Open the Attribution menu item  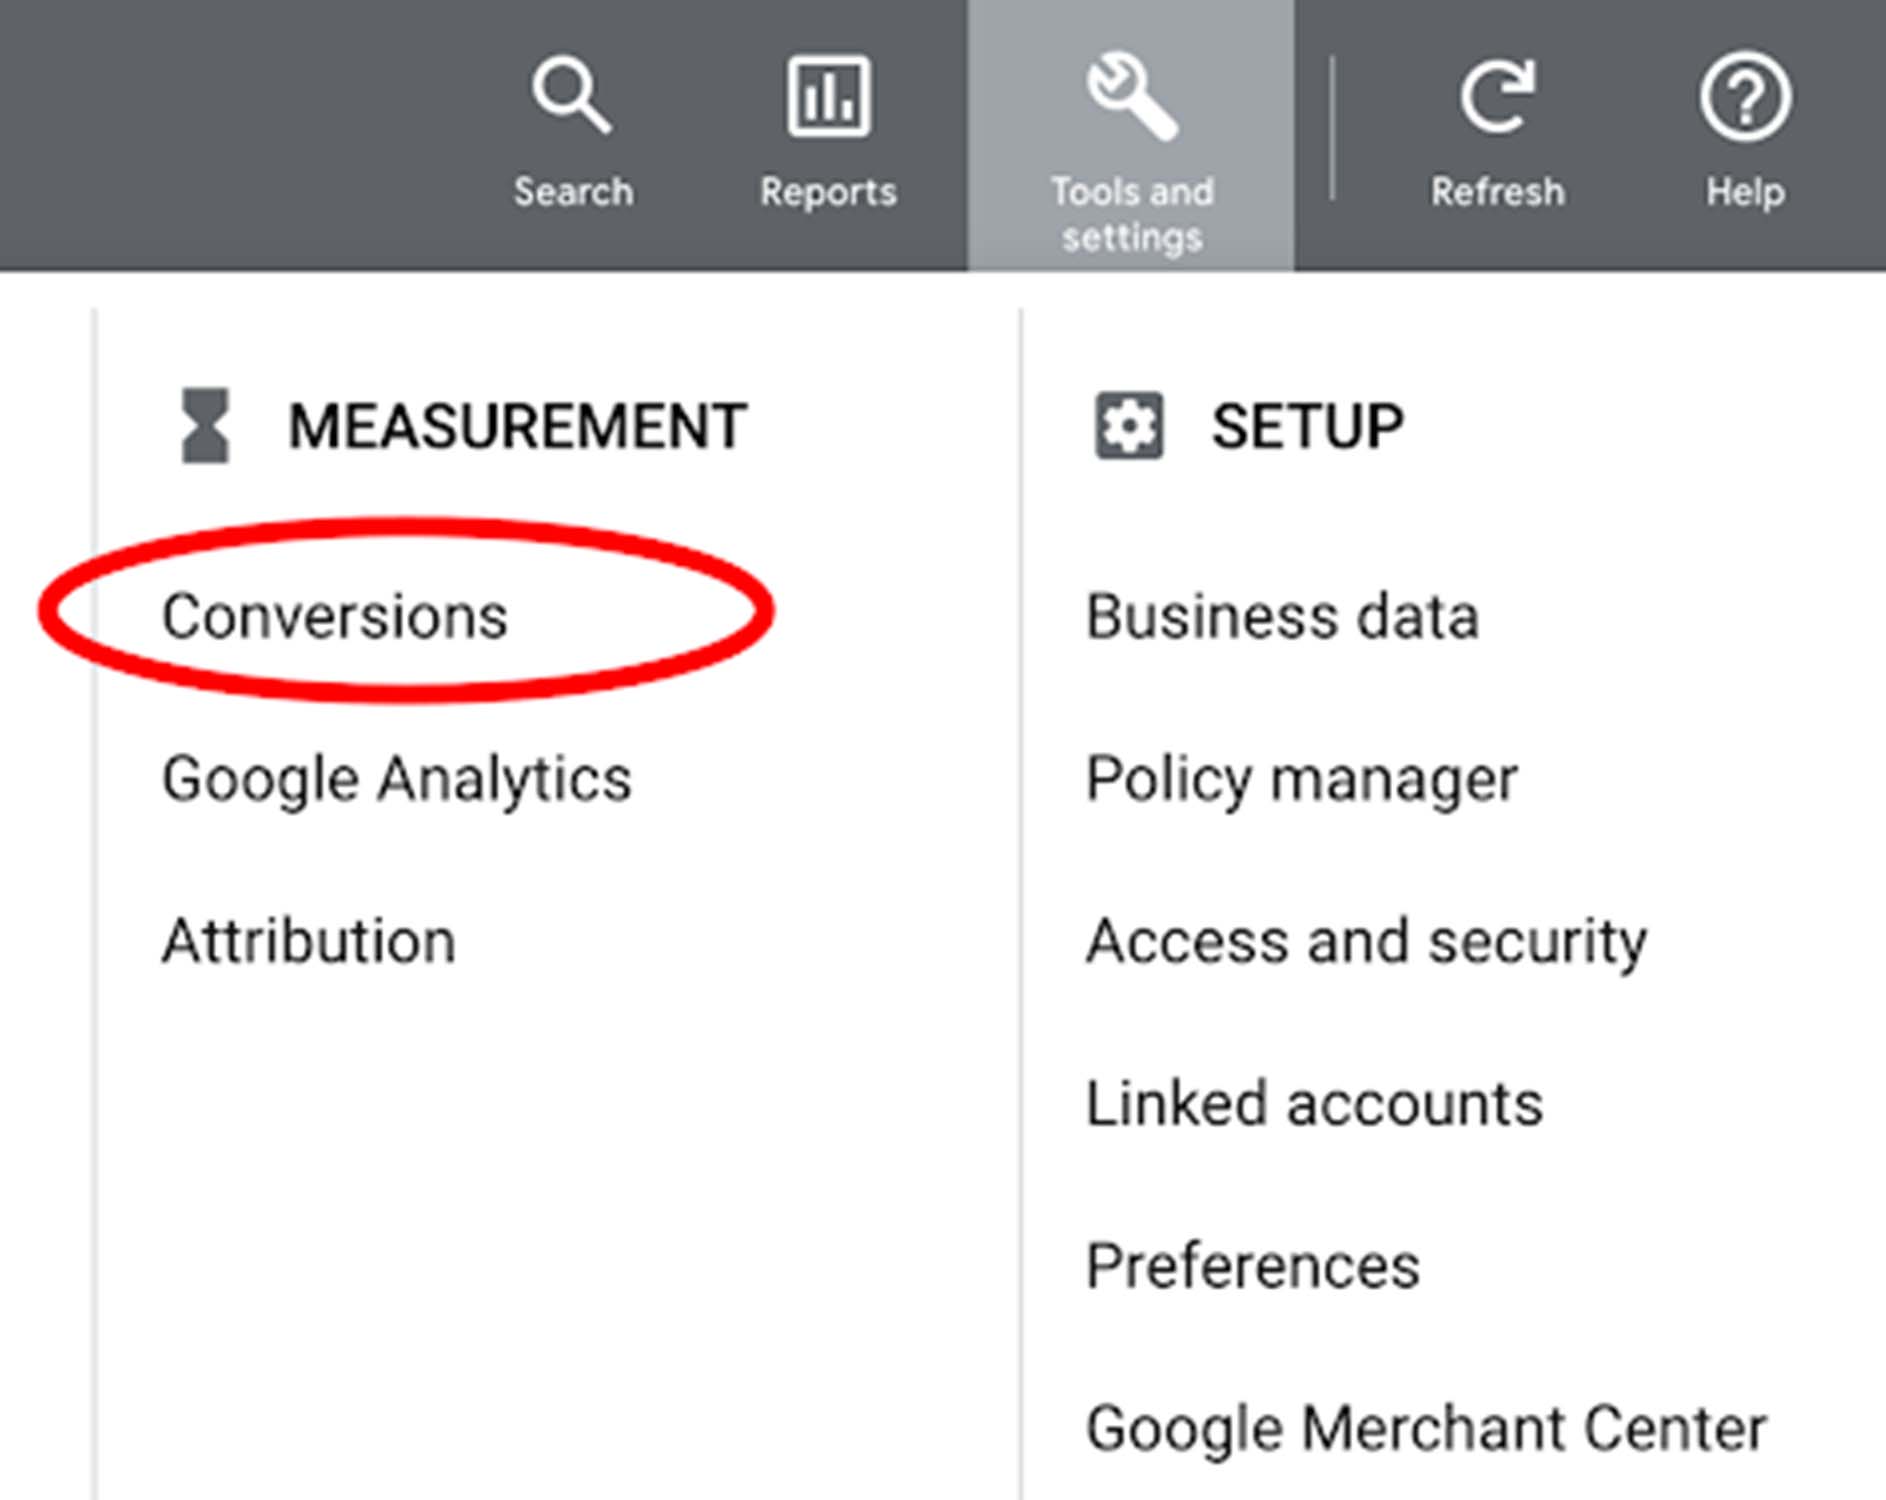[x=309, y=941]
